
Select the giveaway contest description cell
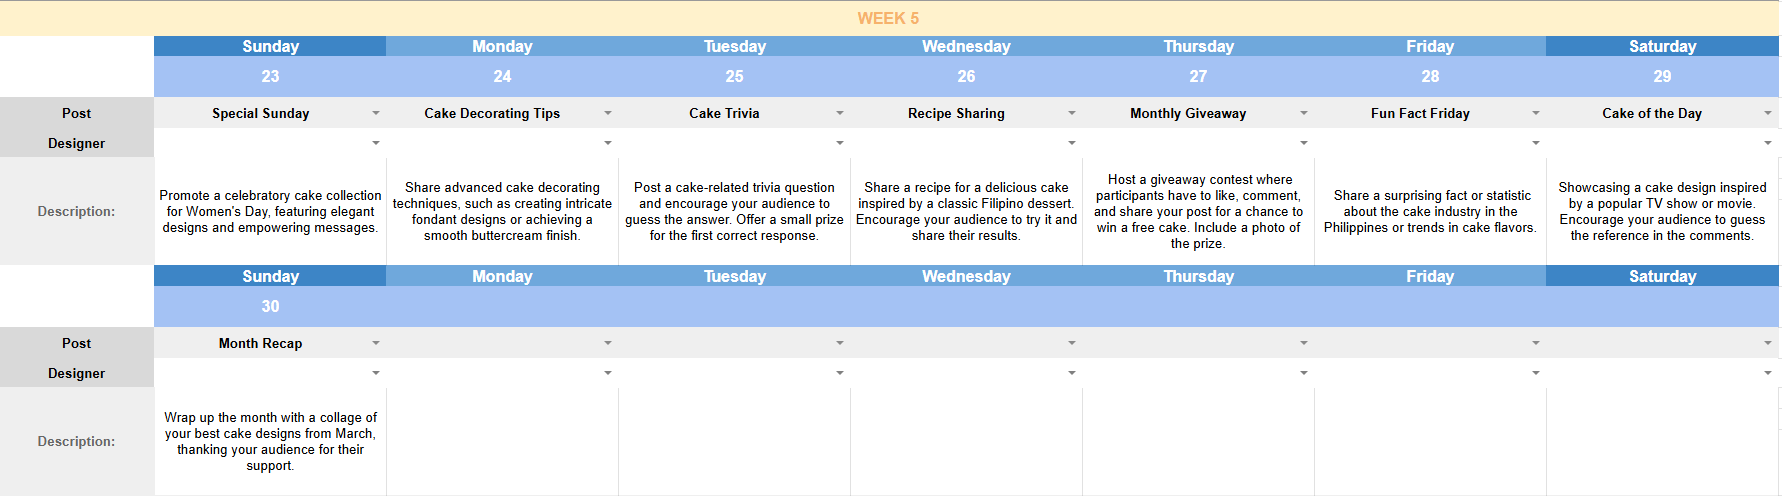coord(1198,211)
